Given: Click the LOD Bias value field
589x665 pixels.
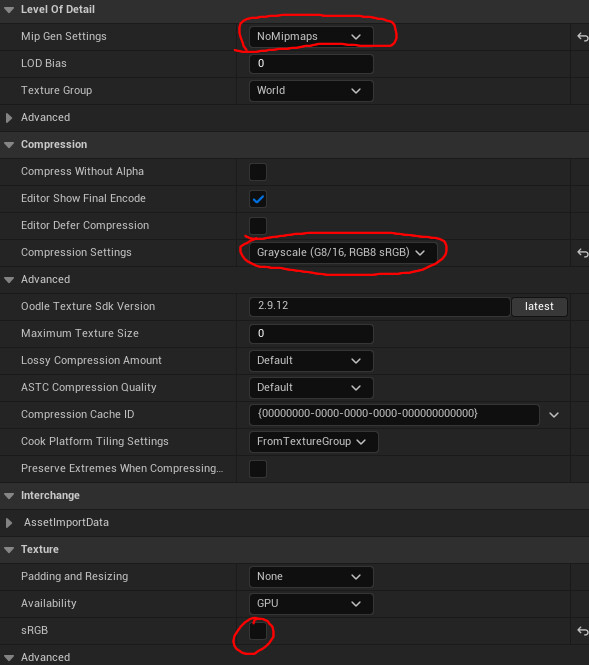Looking at the screenshot, I should 311,64.
